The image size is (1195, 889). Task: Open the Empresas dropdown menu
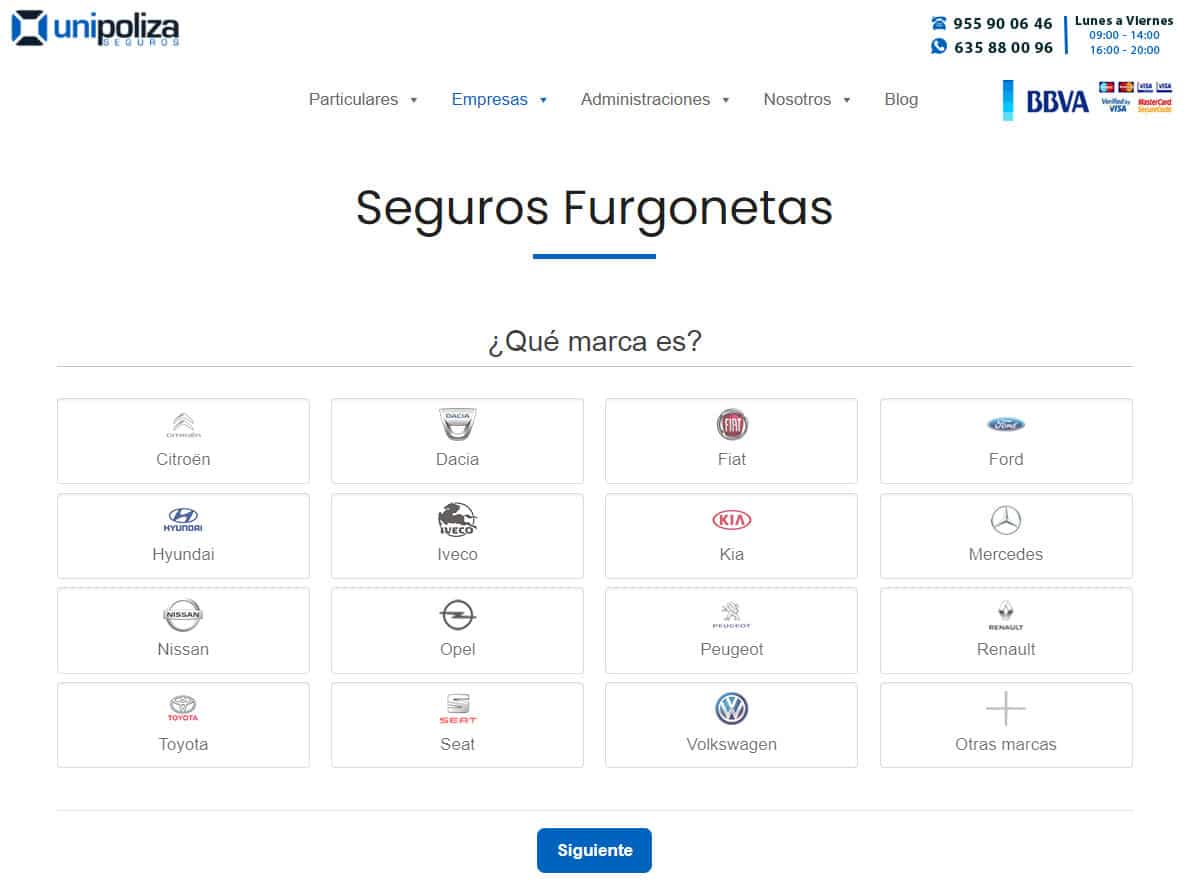(x=499, y=100)
